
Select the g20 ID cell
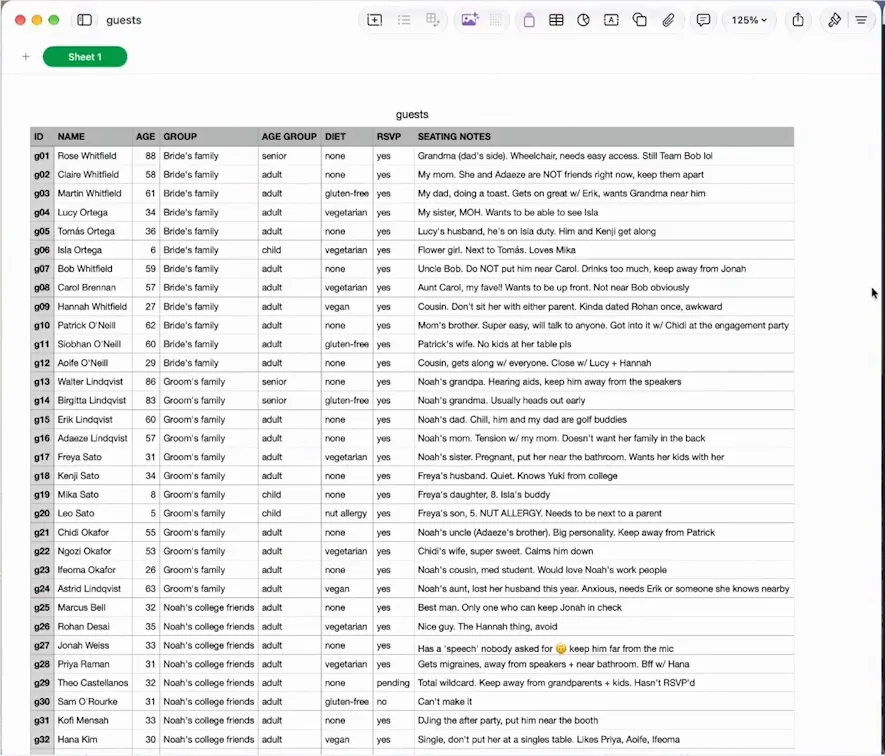(x=42, y=513)
